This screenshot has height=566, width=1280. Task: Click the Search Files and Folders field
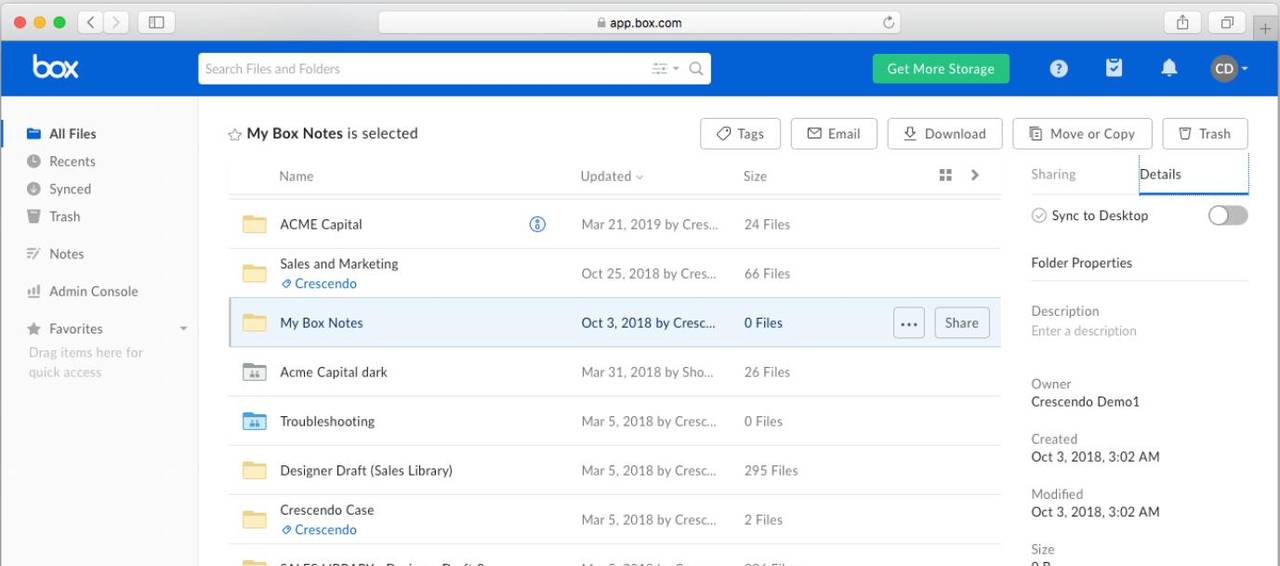[x=420, y=69]
